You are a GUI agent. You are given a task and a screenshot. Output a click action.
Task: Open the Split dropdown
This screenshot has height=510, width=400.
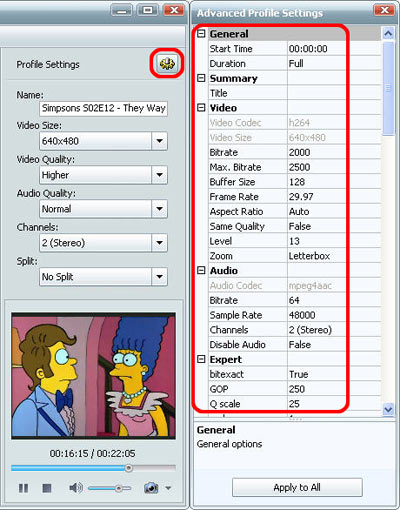pyautogui.click(x=159, y=276)
